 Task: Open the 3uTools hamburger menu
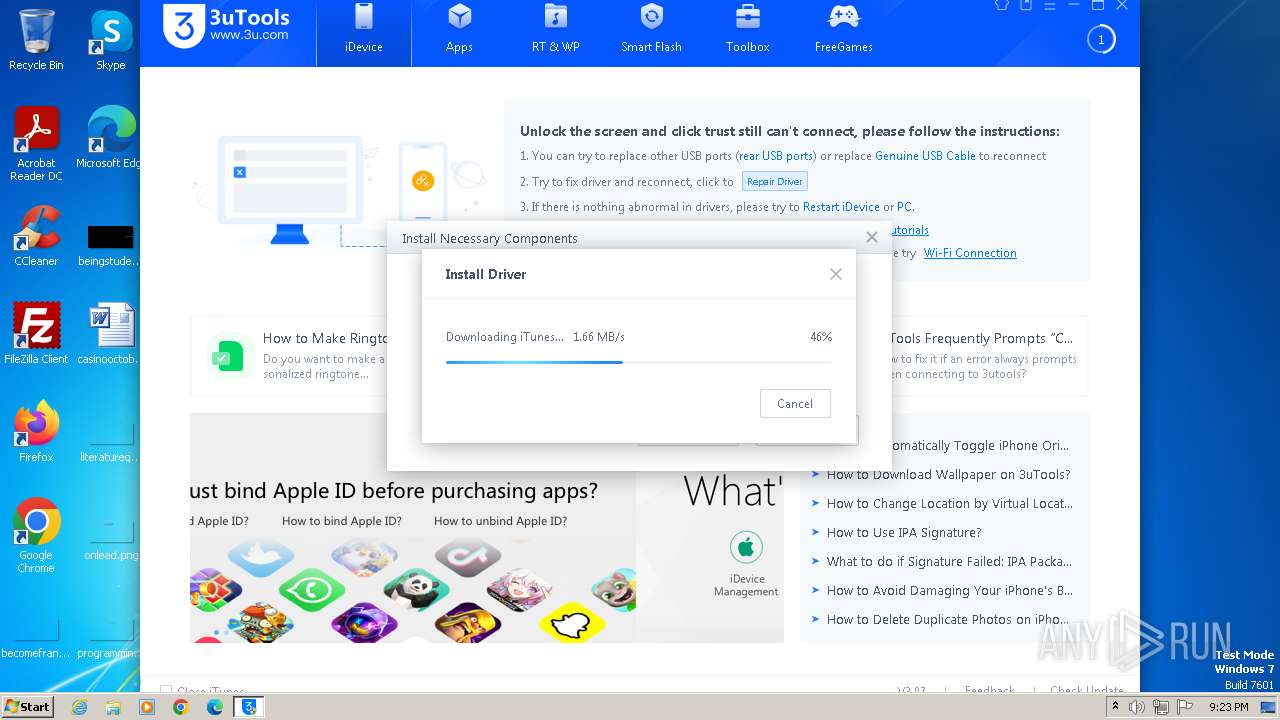click(1050, 5)
